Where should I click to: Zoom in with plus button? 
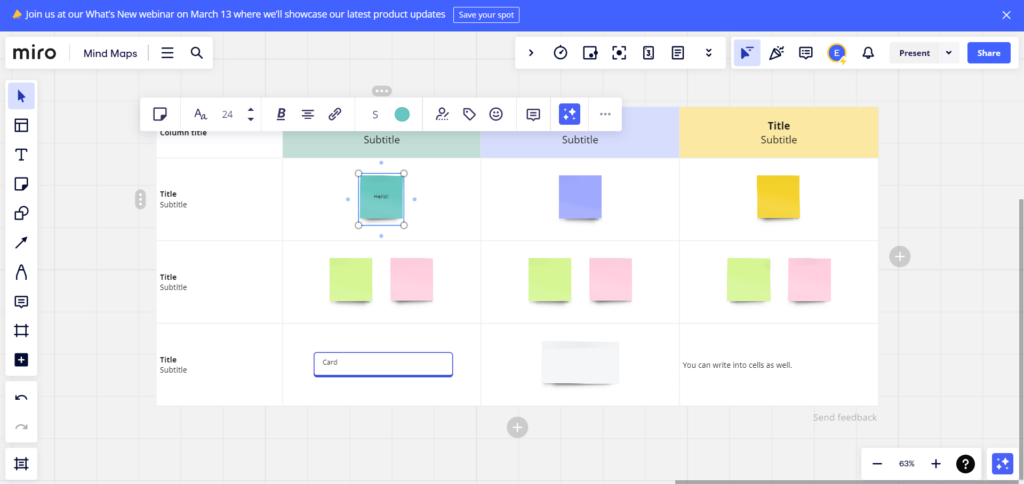(936, 464)
